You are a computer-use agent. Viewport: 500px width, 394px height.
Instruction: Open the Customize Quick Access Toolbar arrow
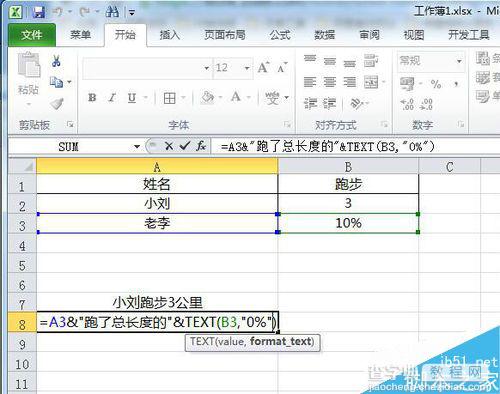coord(132,13)
